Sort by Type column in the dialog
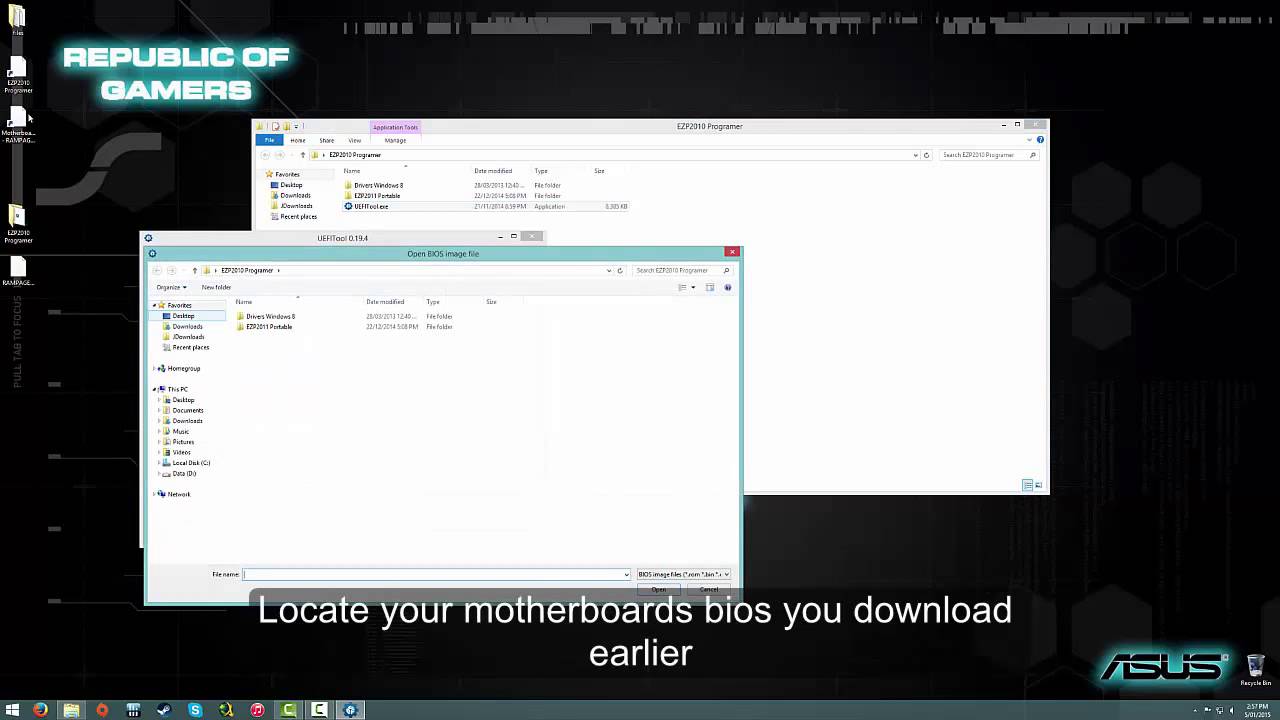1280x720 pixels. pyautogui.click(x=433, y=301)
